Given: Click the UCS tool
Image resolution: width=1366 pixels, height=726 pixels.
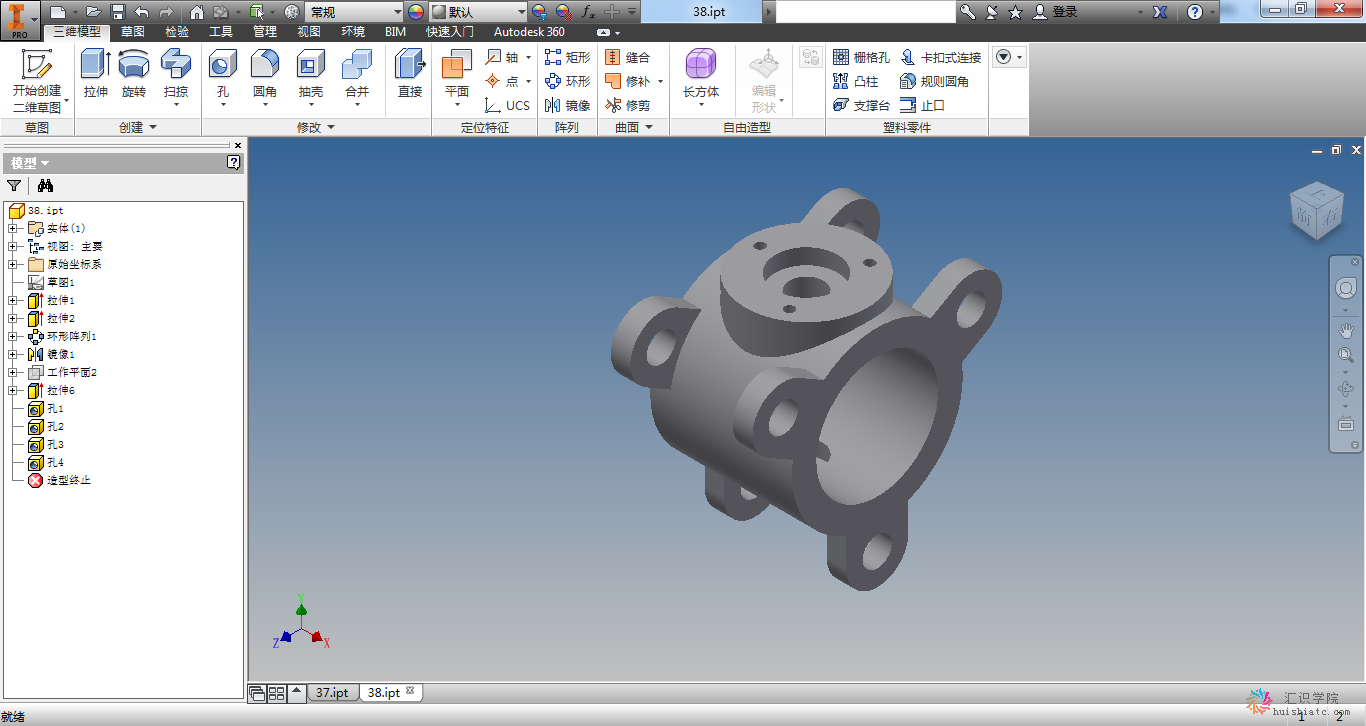Looking at the screenshot, I should (x=507, y=105).
